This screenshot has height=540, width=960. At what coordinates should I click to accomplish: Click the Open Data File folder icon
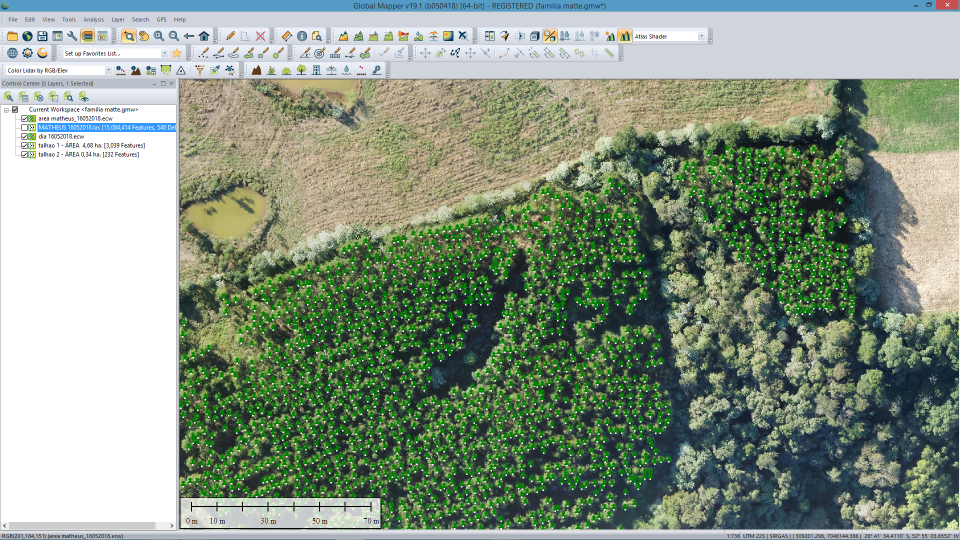pyautogui.click(x=12, y=36)
